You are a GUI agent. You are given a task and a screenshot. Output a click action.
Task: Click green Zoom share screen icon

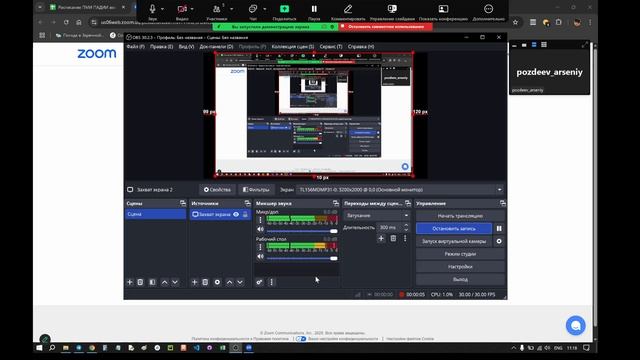point(284,9)
